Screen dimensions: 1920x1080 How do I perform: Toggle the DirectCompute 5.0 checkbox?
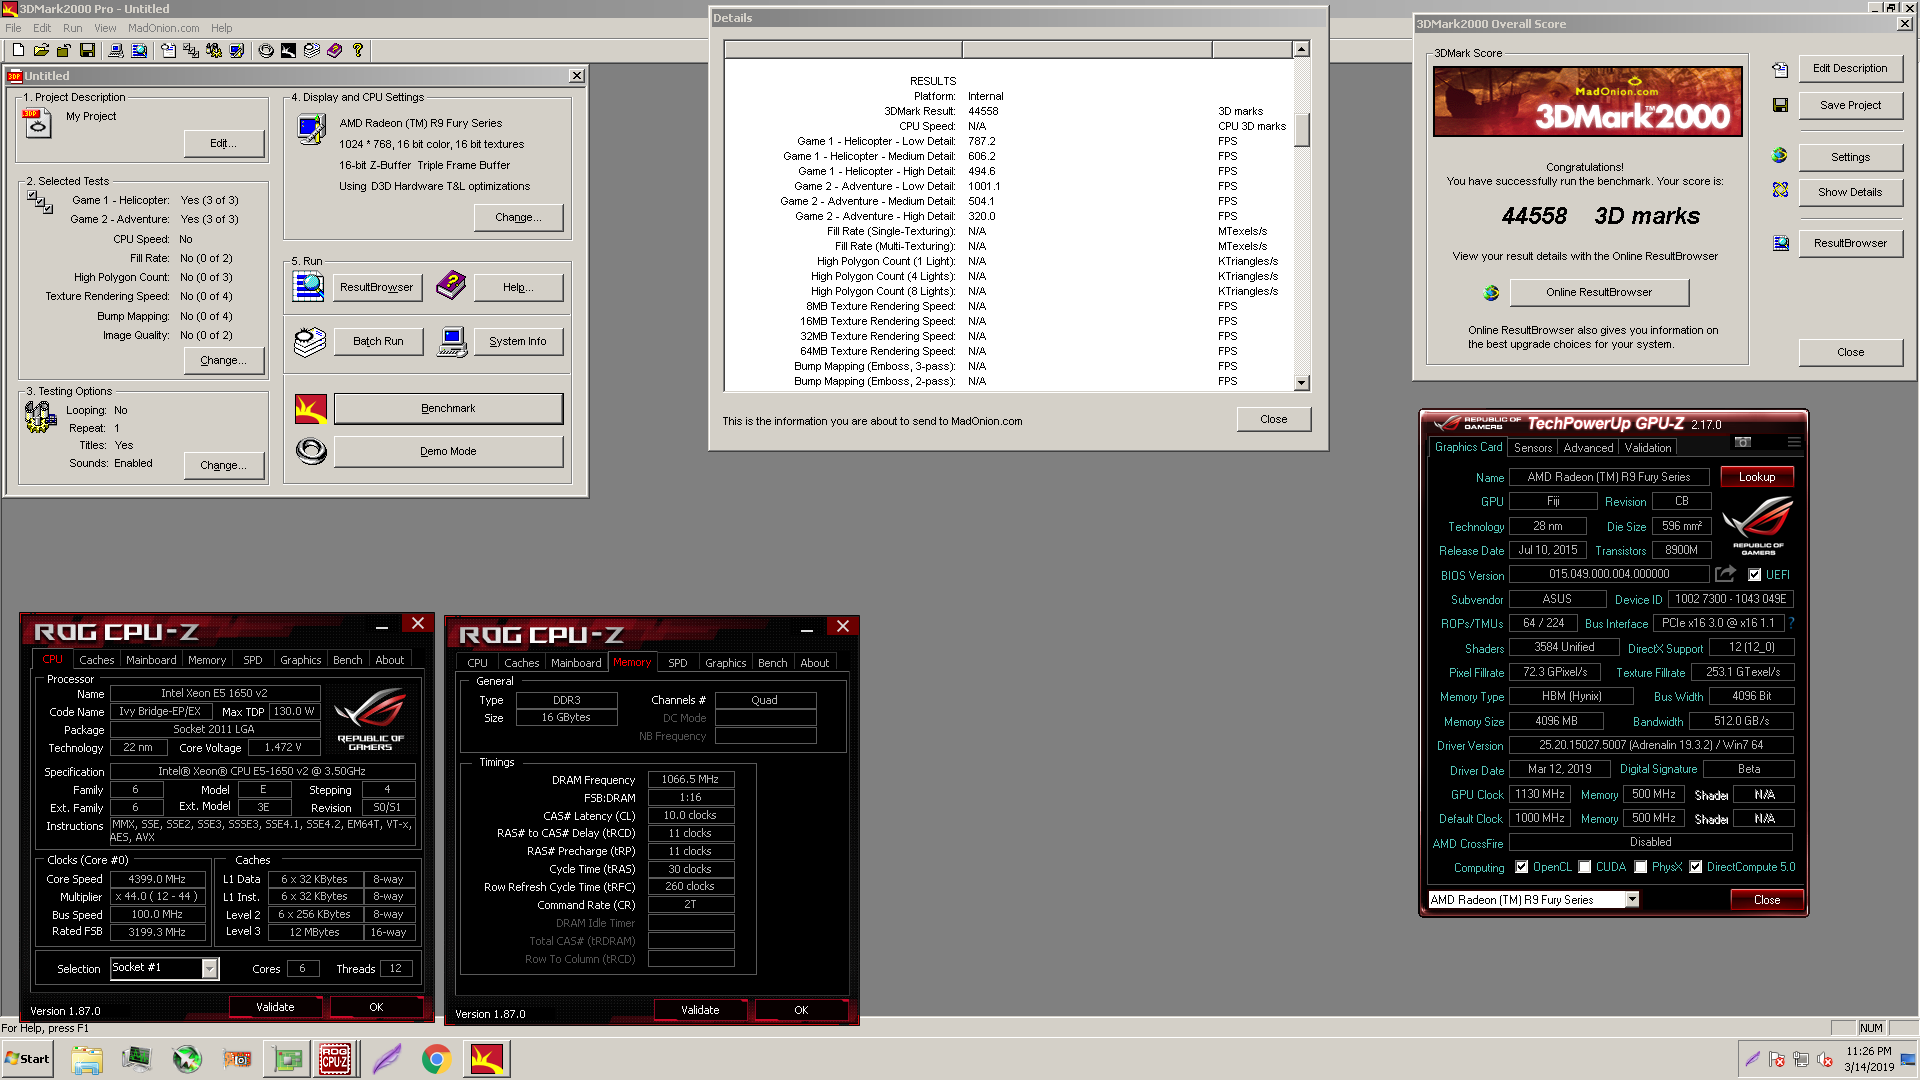tap(1695, 867)
